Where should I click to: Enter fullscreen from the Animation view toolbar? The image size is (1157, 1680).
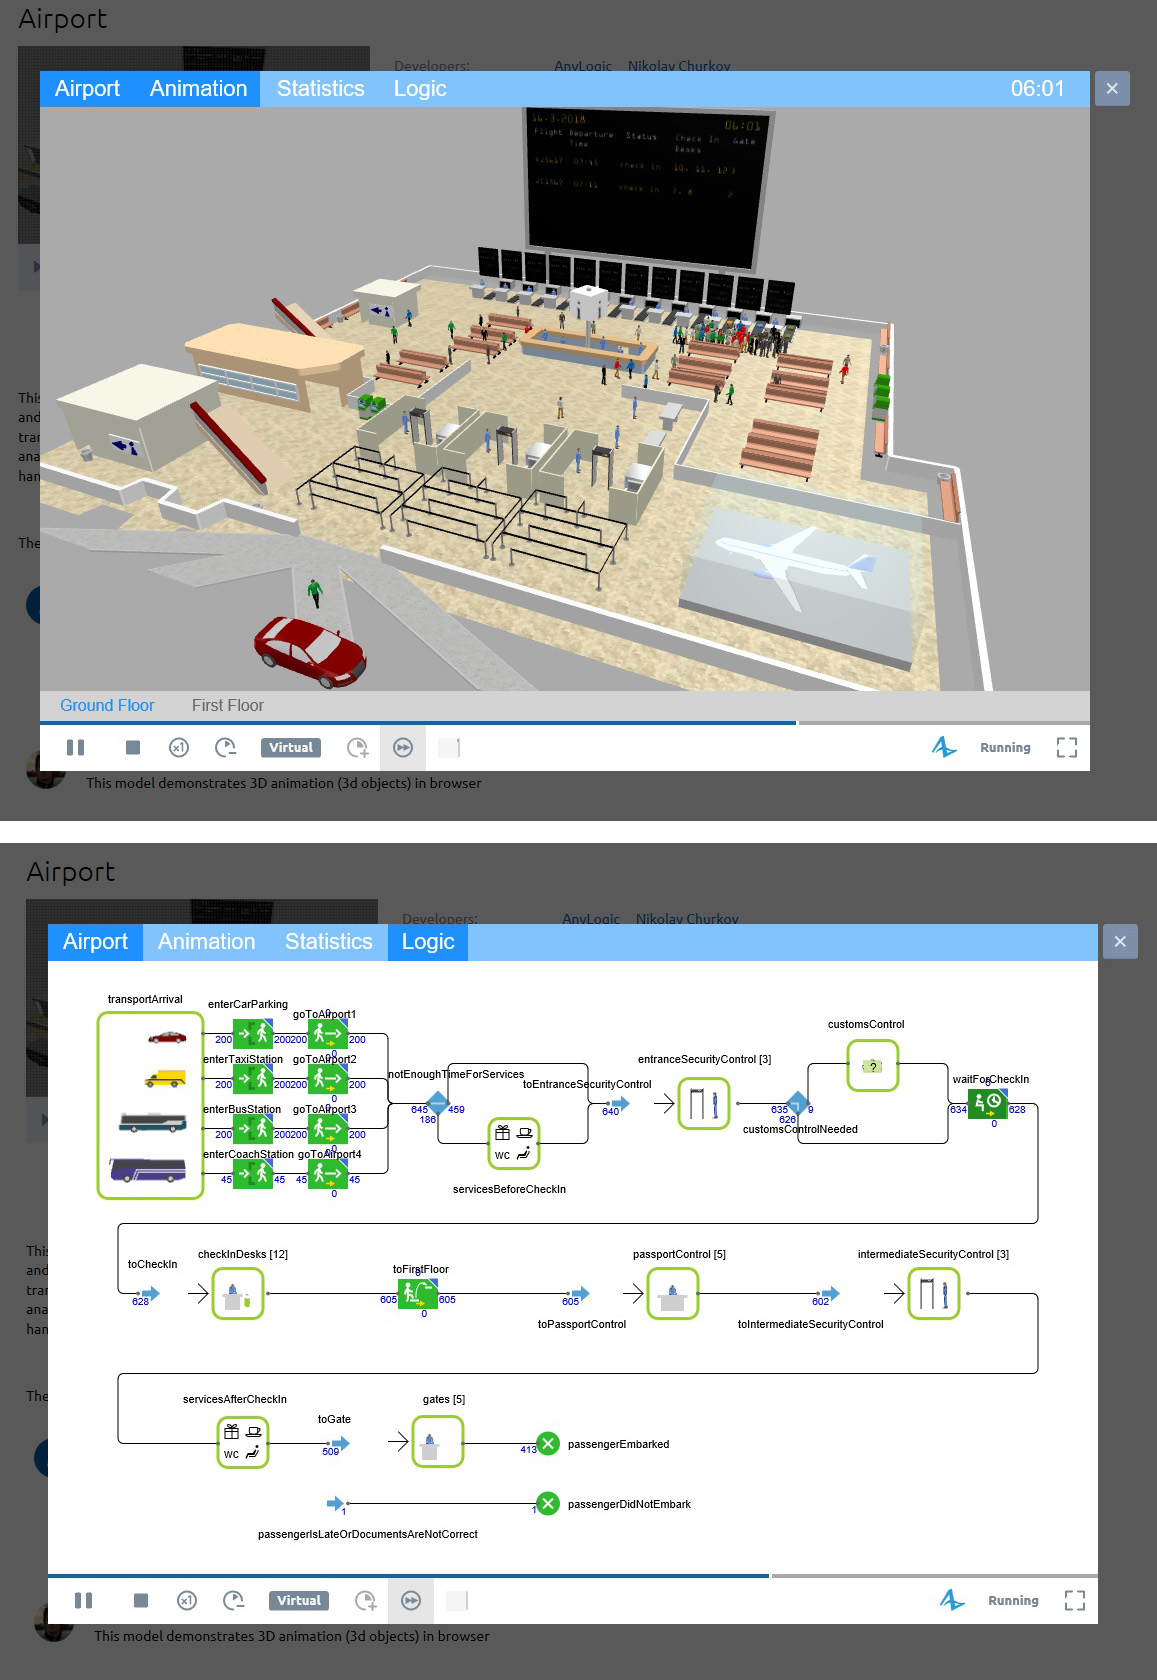point(1067,747)
